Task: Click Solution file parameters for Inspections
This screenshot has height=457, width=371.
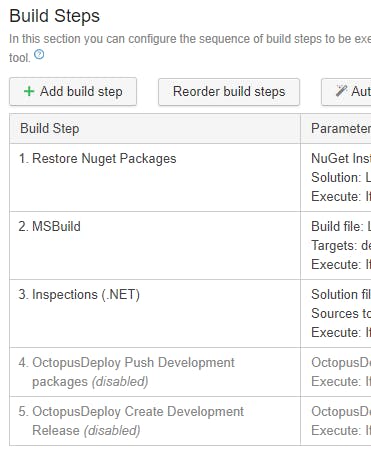Action: [341, 295]
